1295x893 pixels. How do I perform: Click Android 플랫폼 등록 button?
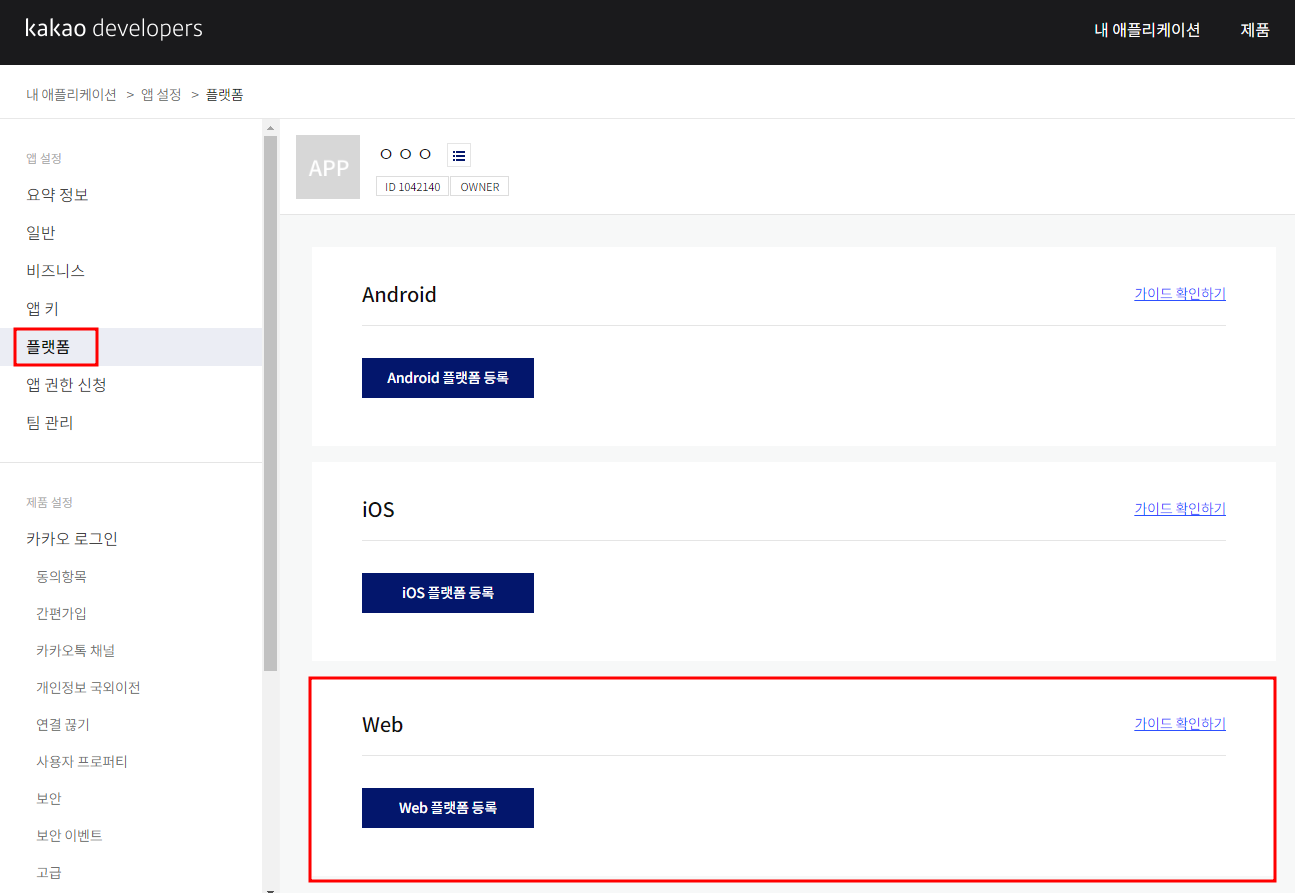[448, 378]
